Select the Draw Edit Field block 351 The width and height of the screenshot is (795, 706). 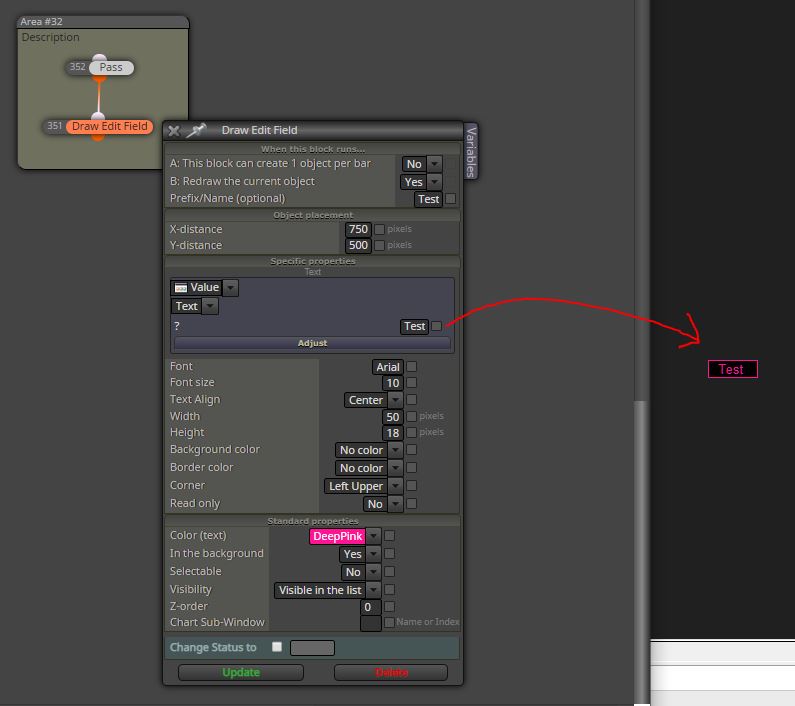110,126
